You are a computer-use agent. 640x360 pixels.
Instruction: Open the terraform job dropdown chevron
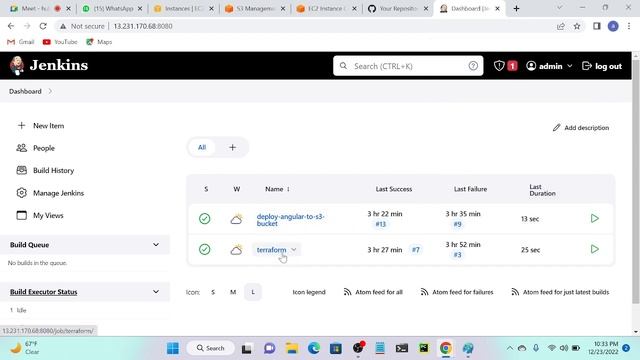coord(293,249)
